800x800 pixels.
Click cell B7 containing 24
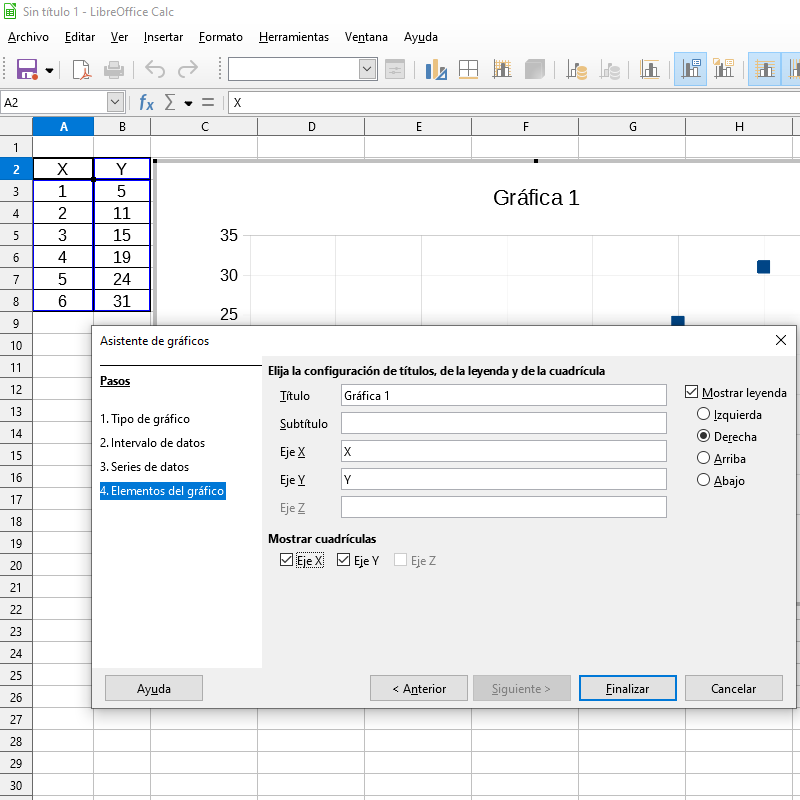(x=122, y=279)
